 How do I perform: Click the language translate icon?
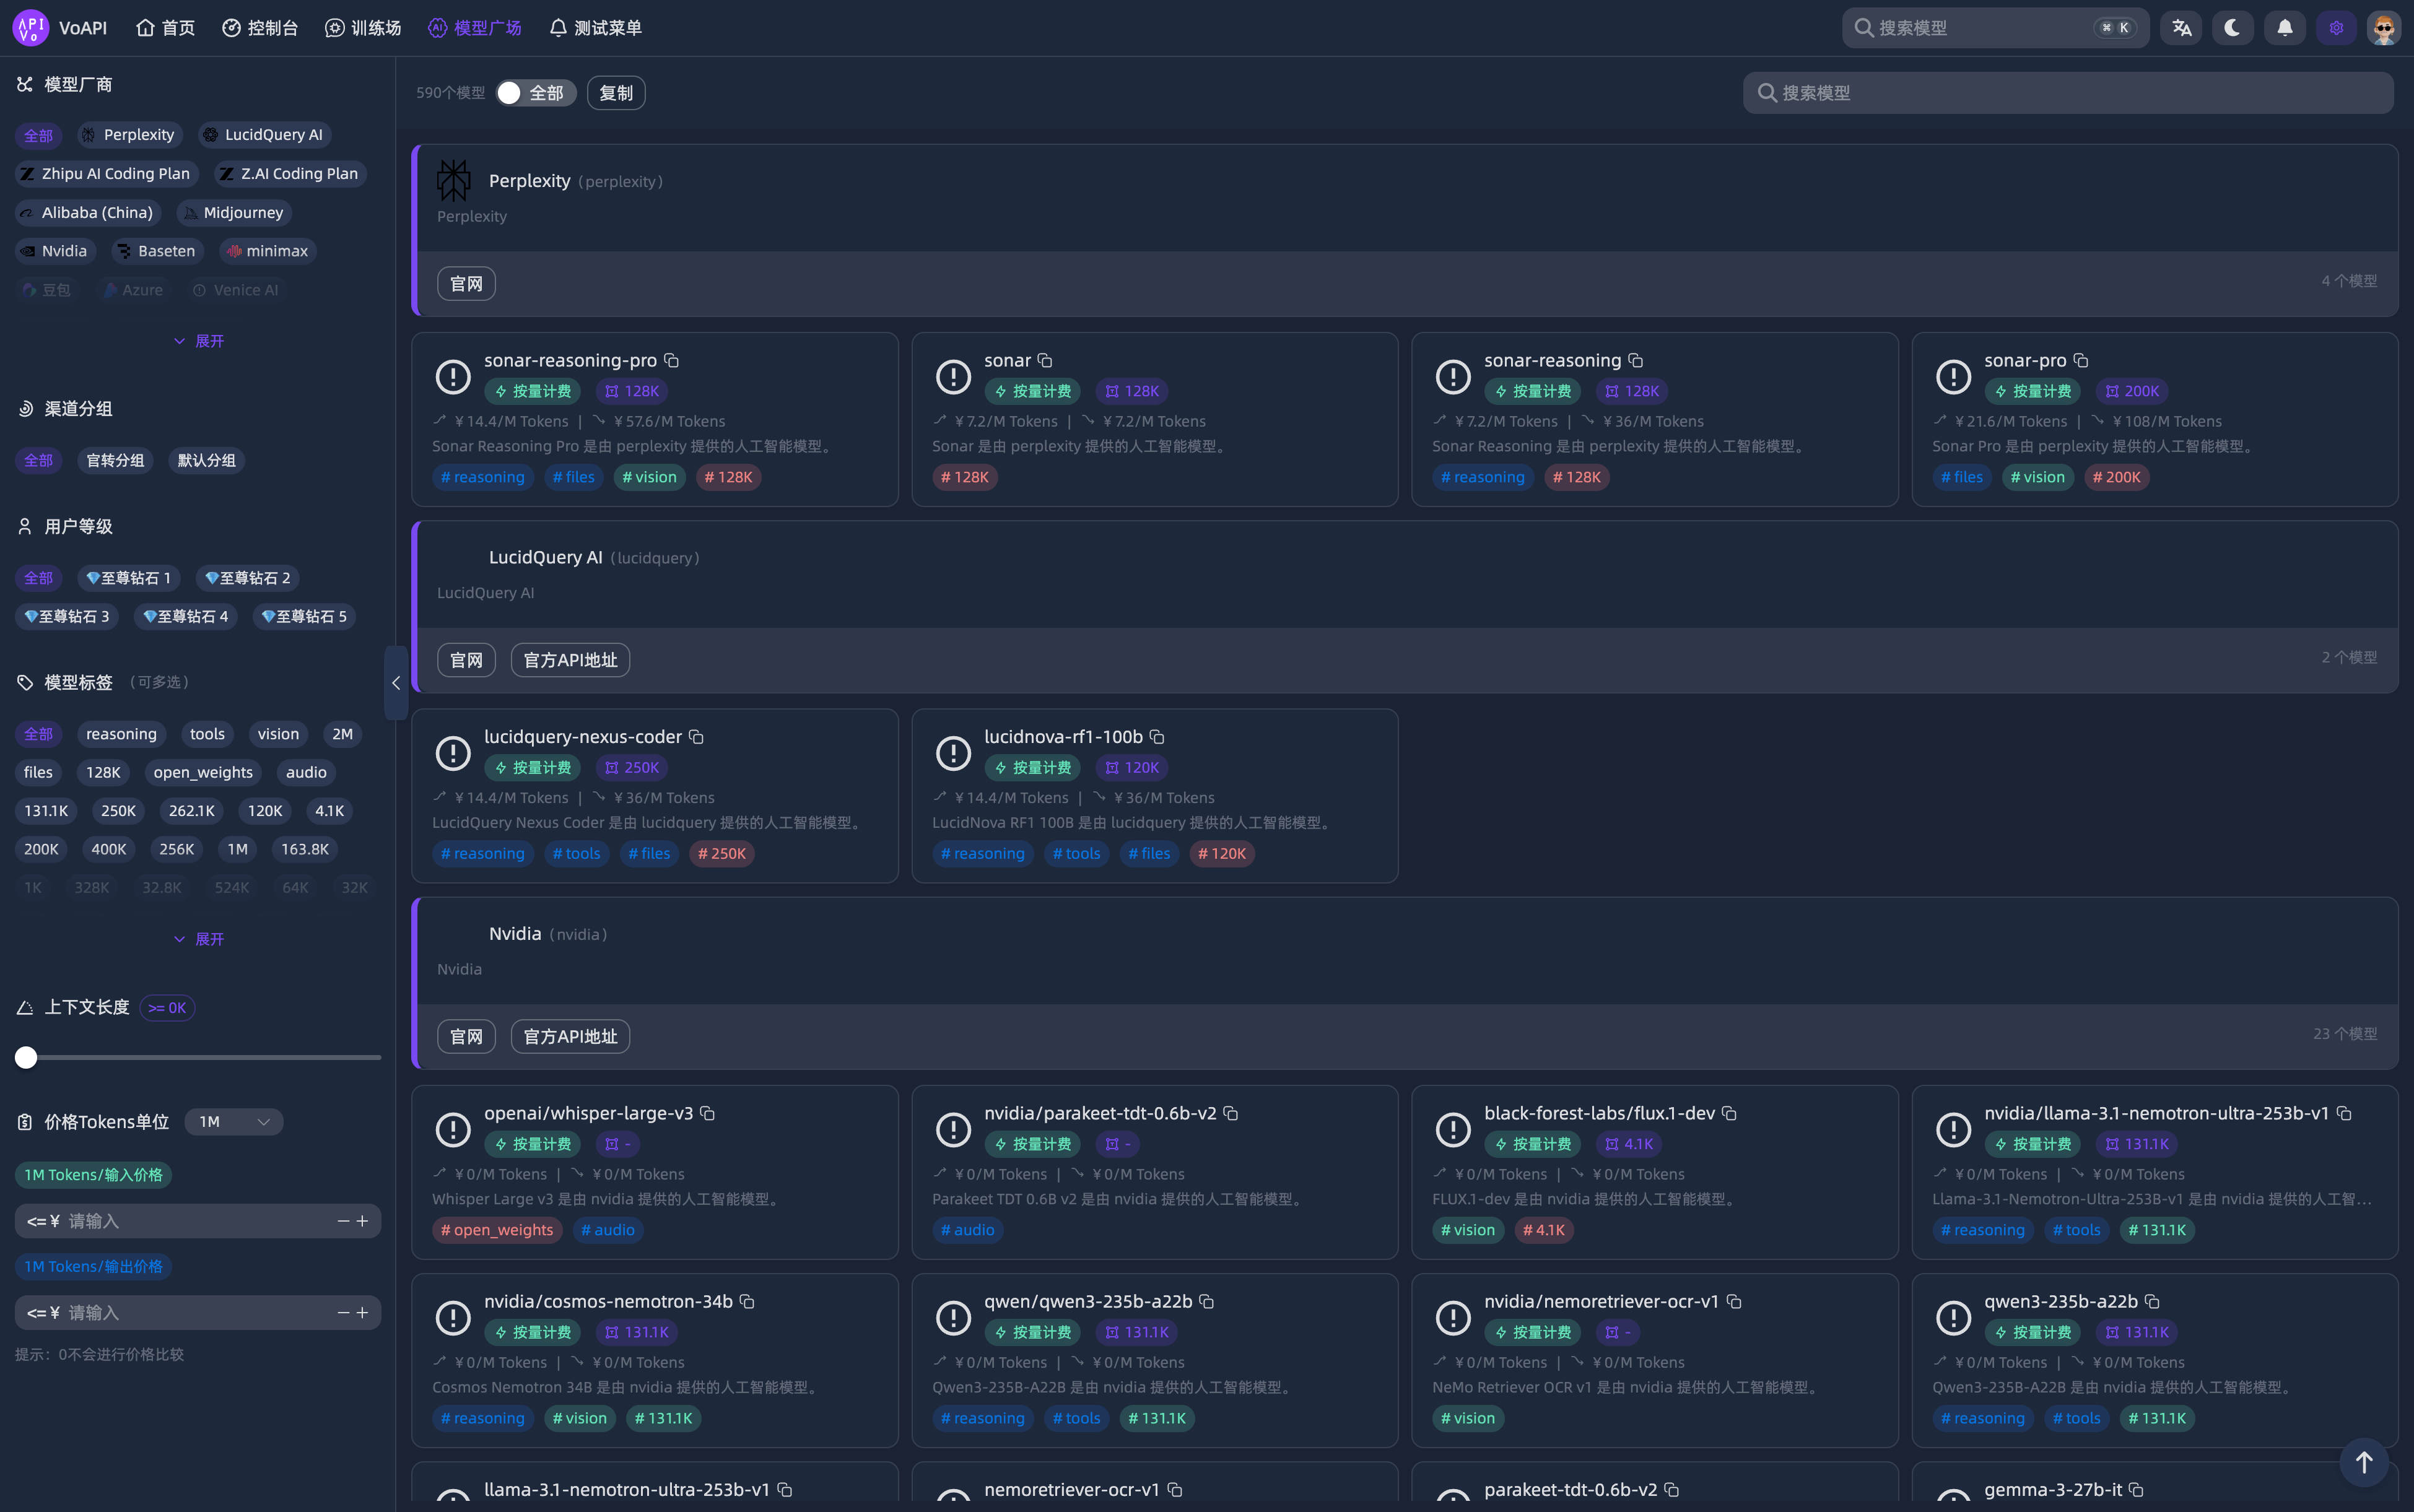click(2181, 28)
